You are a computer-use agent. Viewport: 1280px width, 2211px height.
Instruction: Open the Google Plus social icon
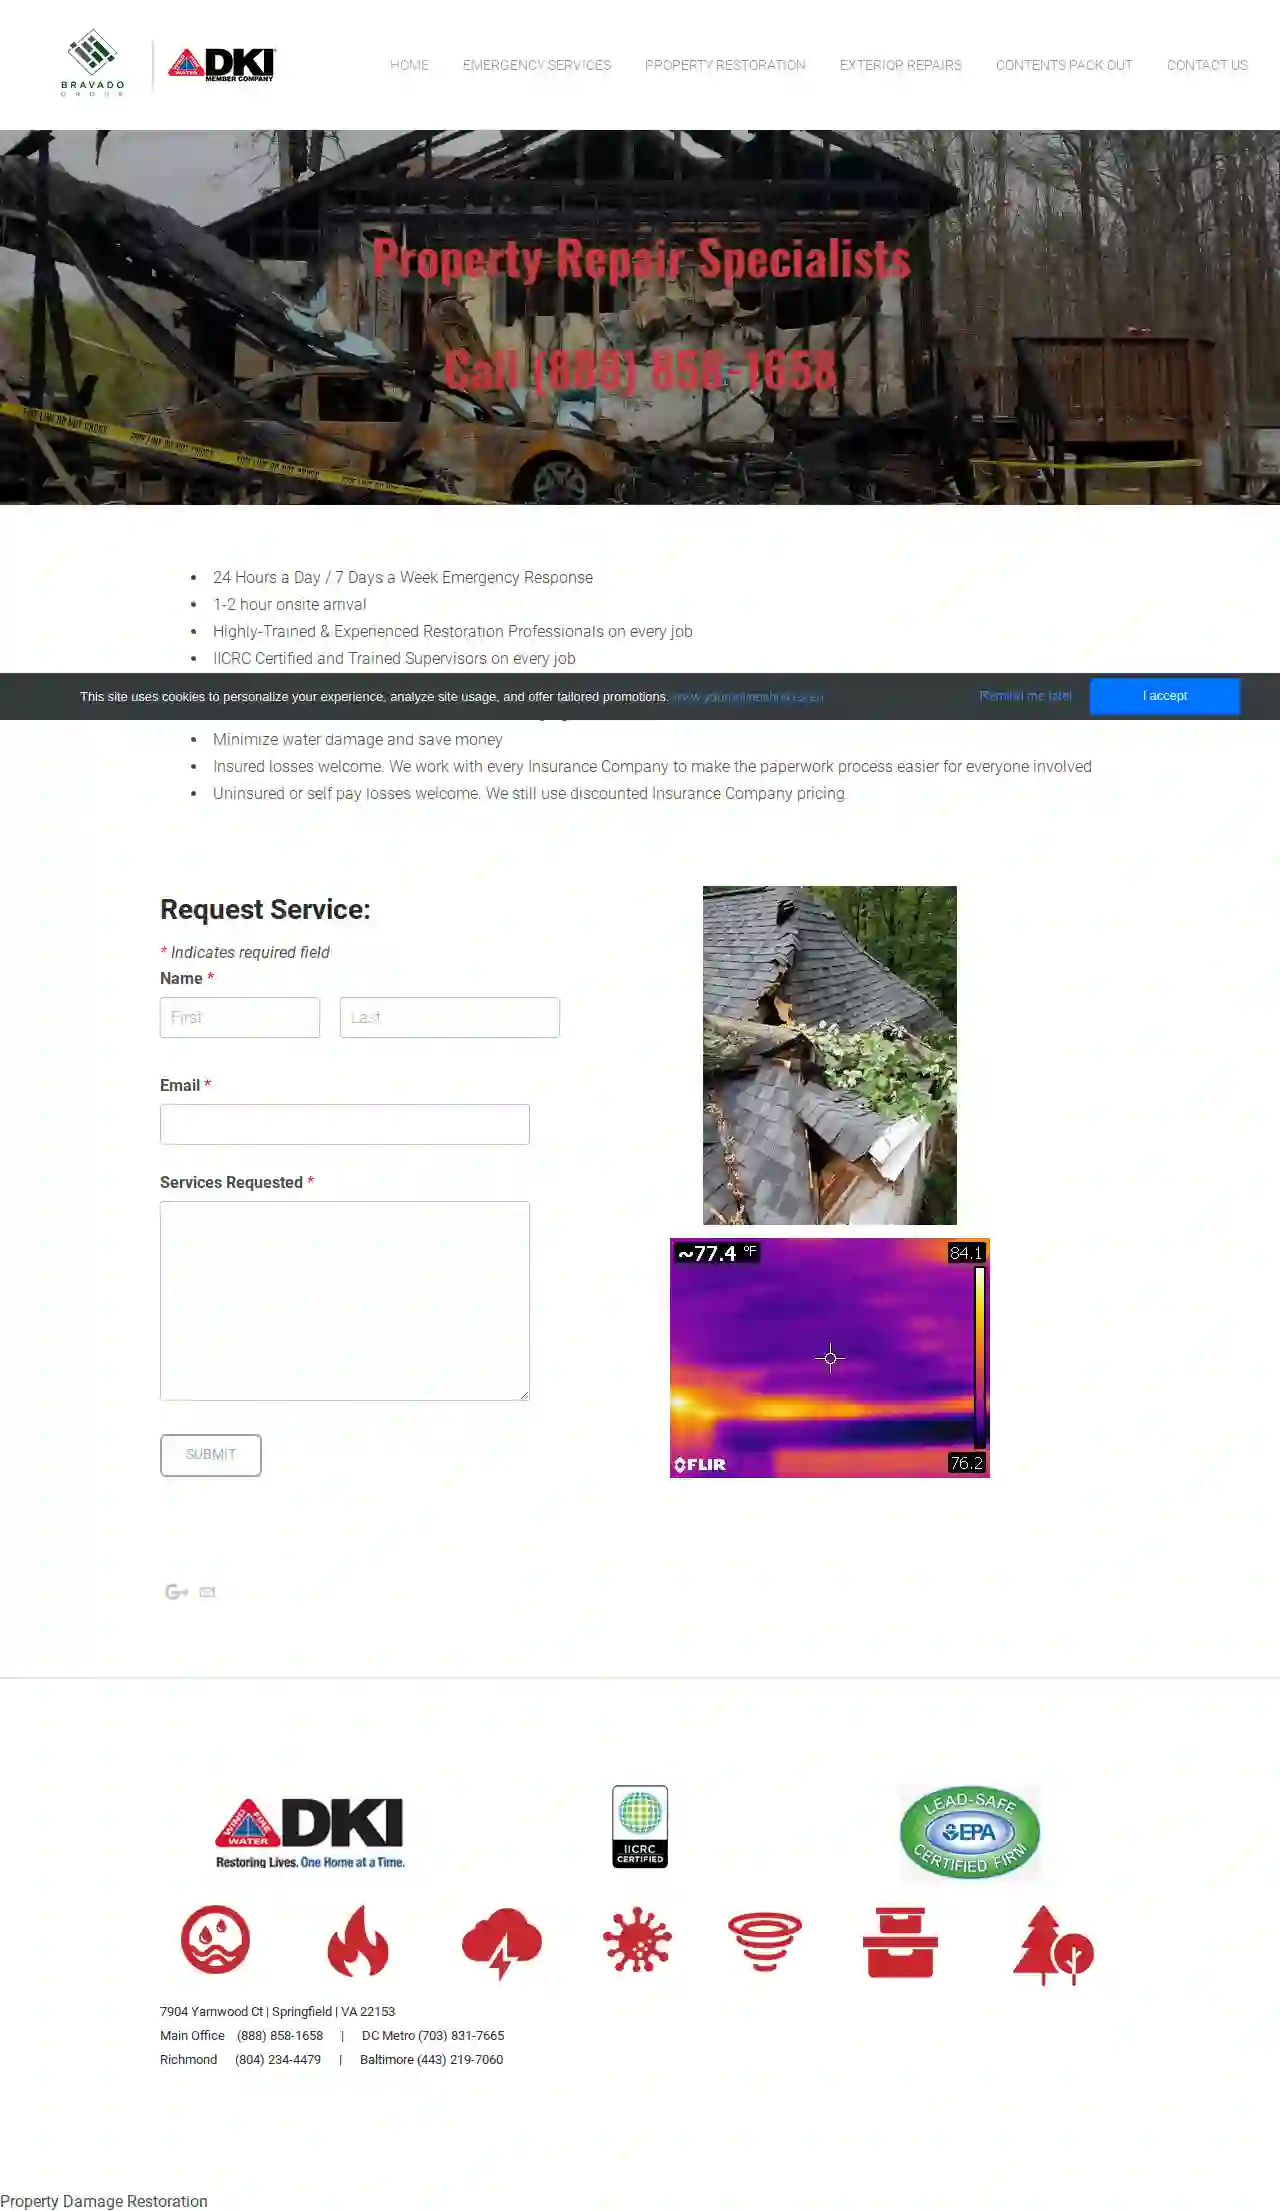[x=177, y=1591]
